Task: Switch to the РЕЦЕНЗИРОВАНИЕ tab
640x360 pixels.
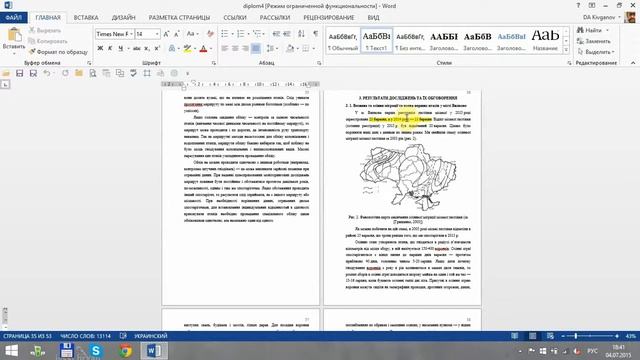Action: (x=329, y=18)
